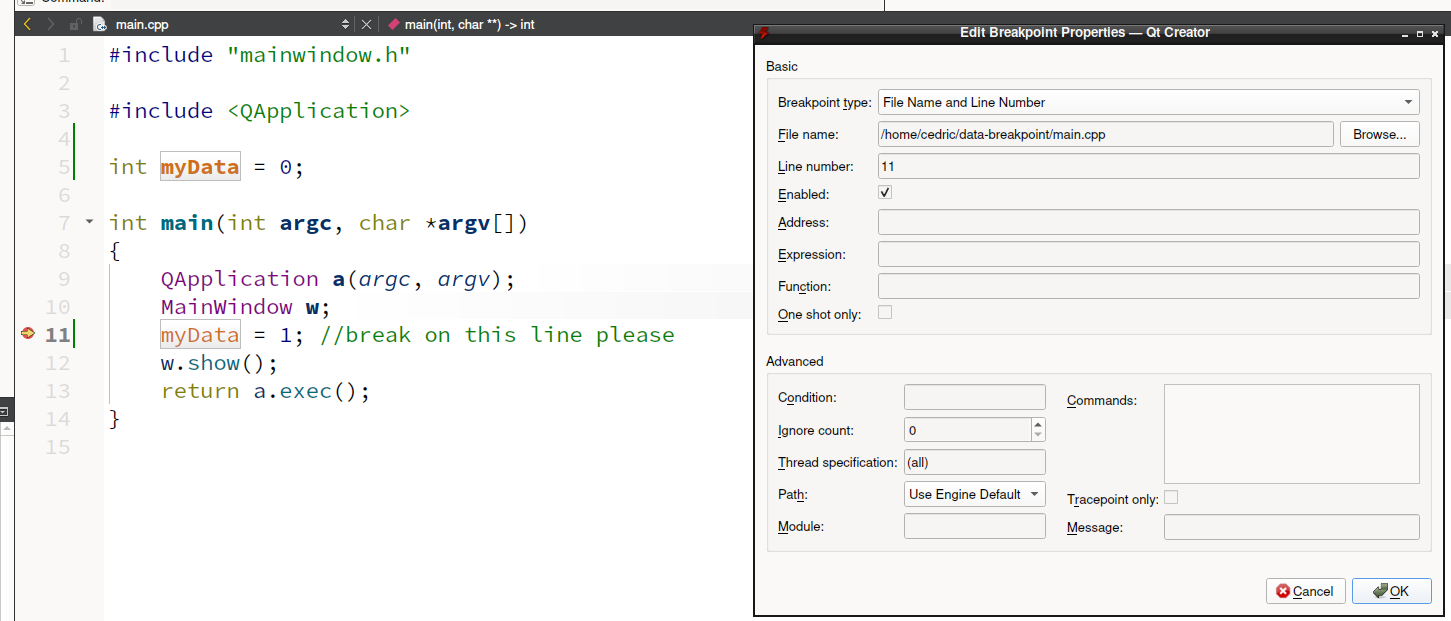Toggle the Tracepoint only checkbox
Viewport: 1451px width, 621px height.
(x=1171, y=497)
